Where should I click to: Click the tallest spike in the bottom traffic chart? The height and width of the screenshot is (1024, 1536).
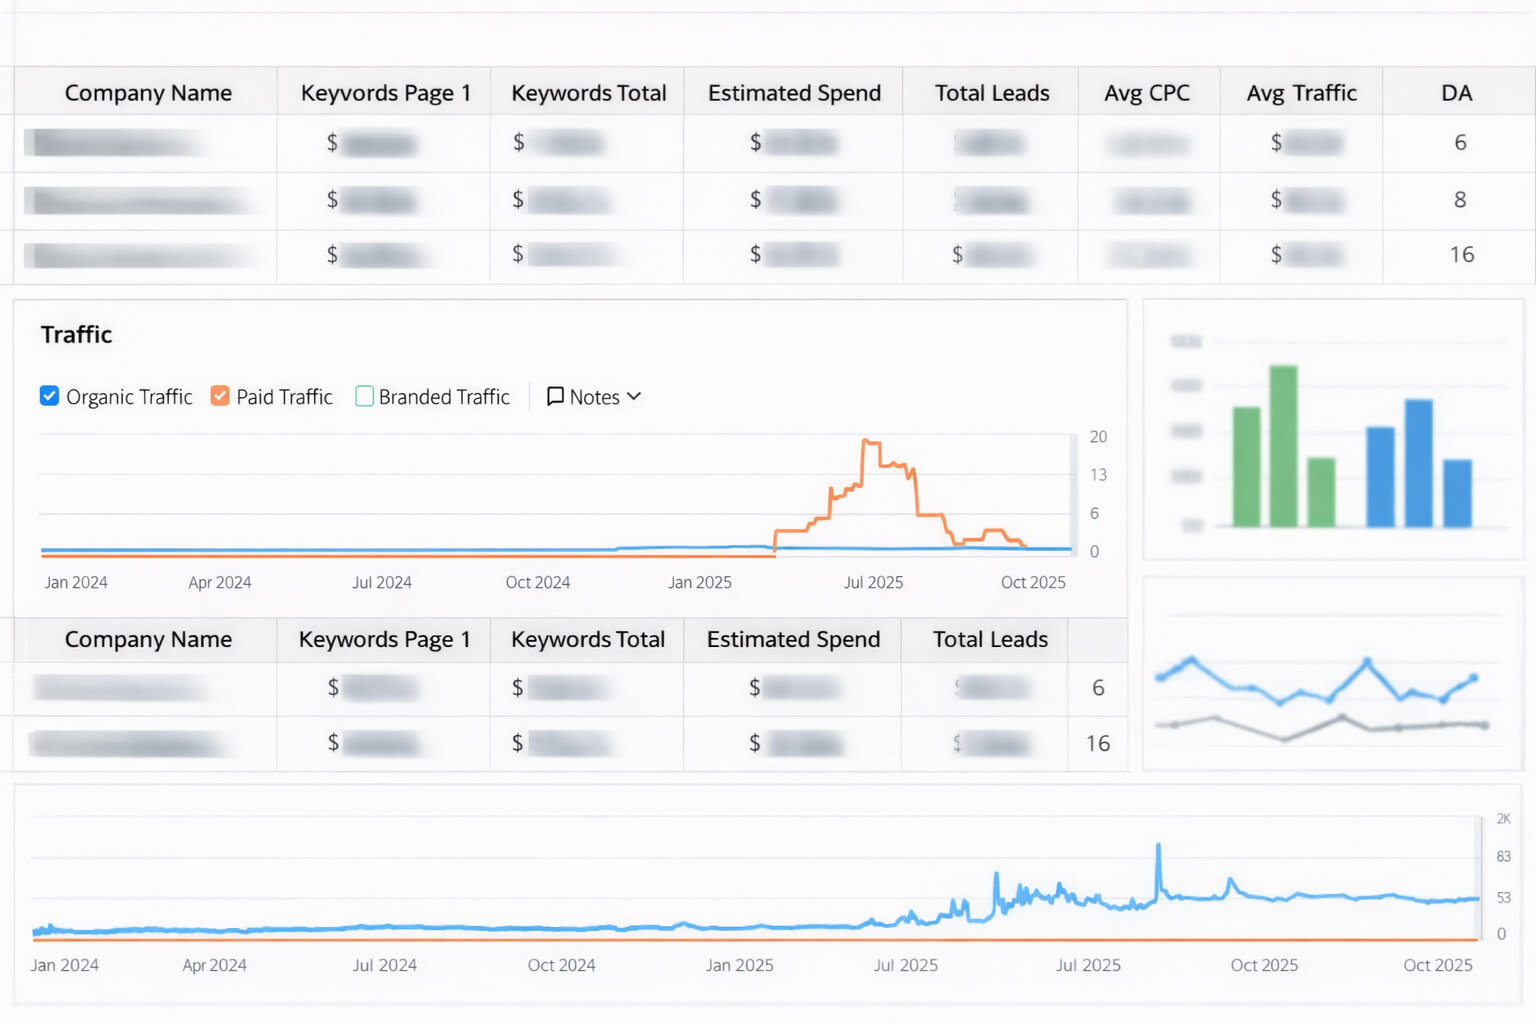[1159, 848]
